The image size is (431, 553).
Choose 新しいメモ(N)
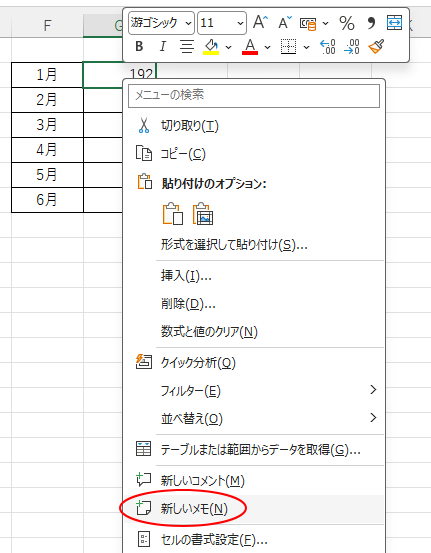[254, 509]
